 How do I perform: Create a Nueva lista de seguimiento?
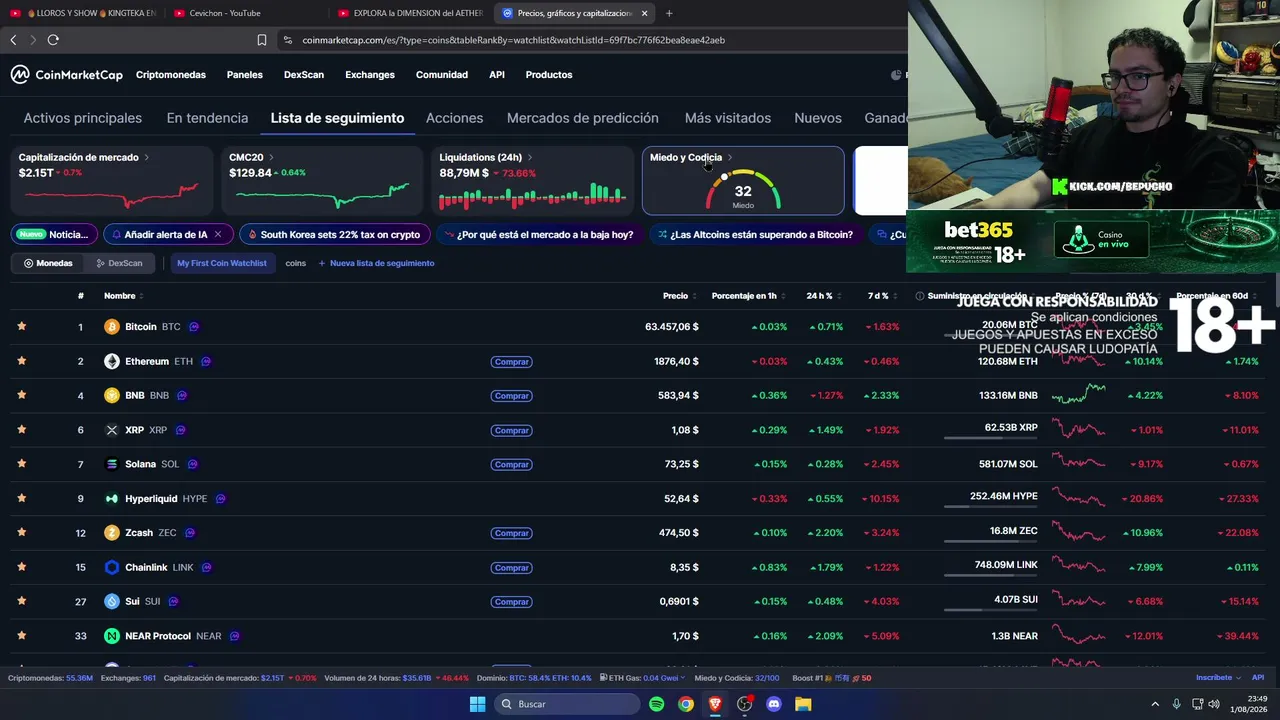(376, 263)
